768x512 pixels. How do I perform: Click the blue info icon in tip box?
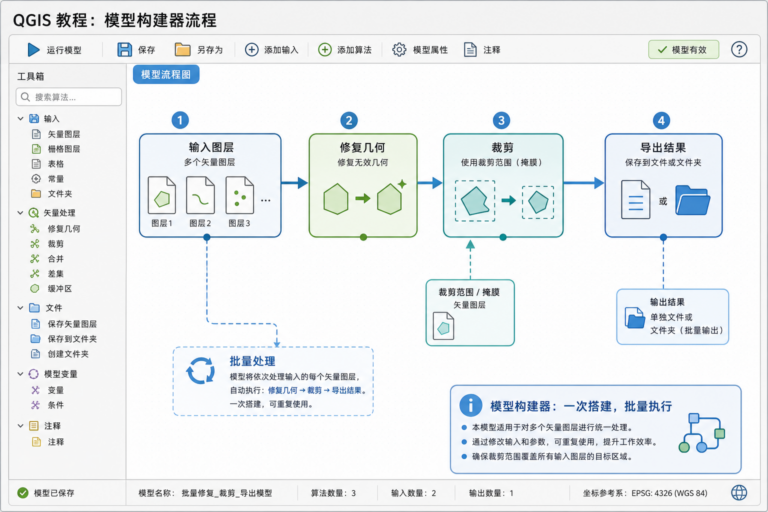[471, 405]
